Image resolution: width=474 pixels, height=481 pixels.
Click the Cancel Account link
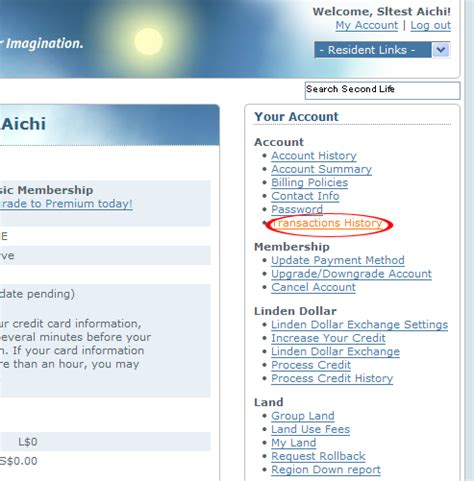pyautogui.click(x=313, y=287)
